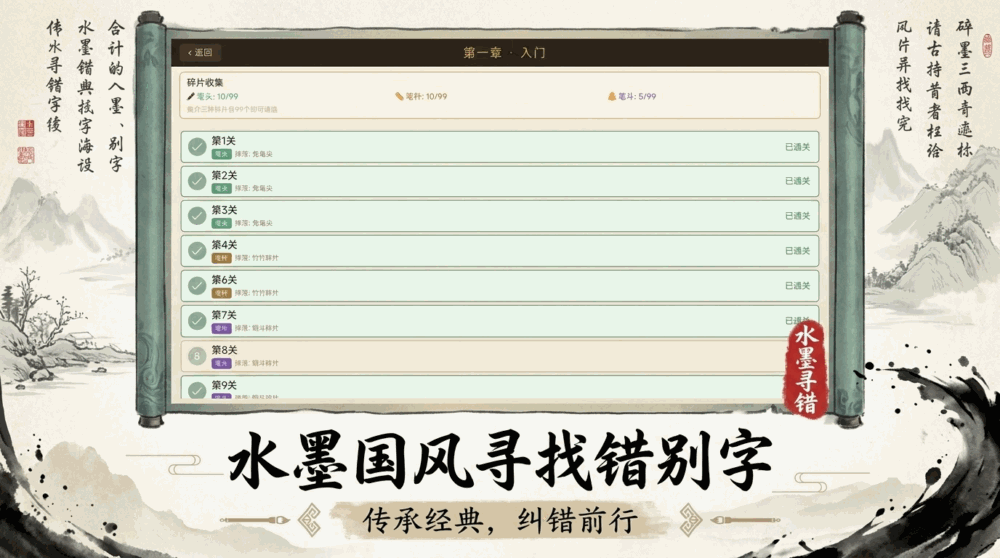1000x558 pixels.
Task: Click the 碎片收集 panel heading
Action: click(x=205, y=82)
